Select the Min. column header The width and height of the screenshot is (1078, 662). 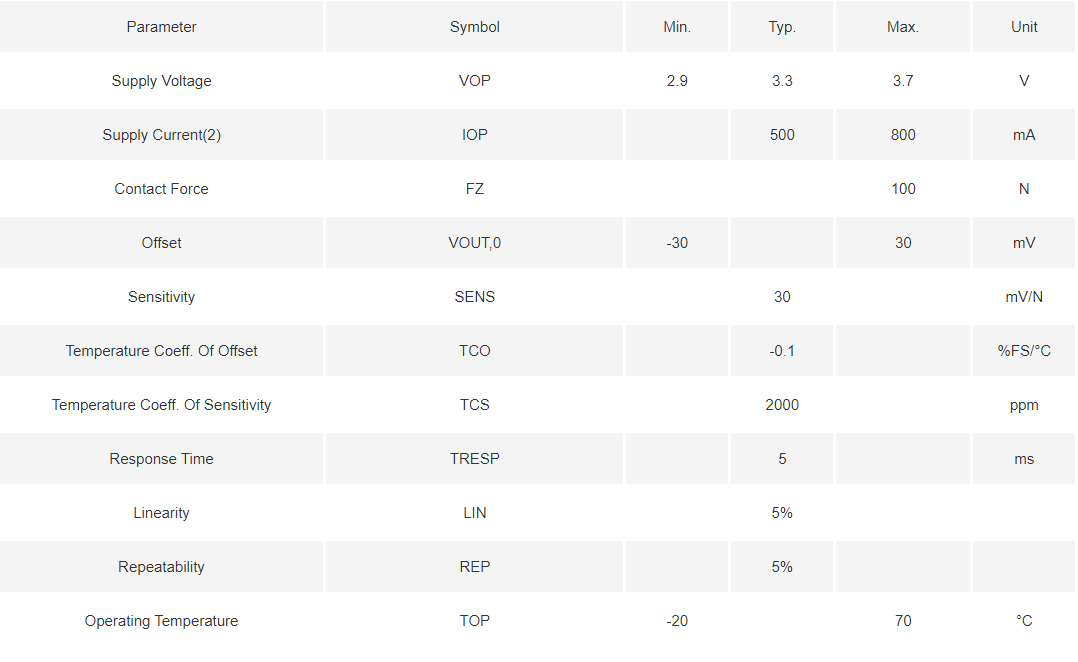pyautogui.click(x=676, y=27)
